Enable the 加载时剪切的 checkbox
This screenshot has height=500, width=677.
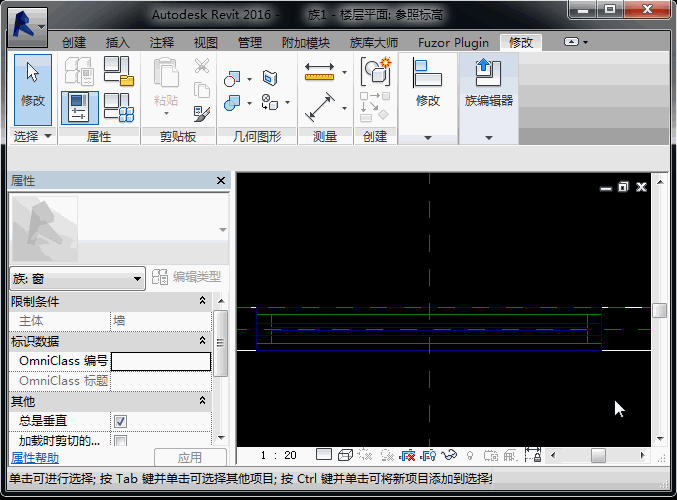click(120, 441)
